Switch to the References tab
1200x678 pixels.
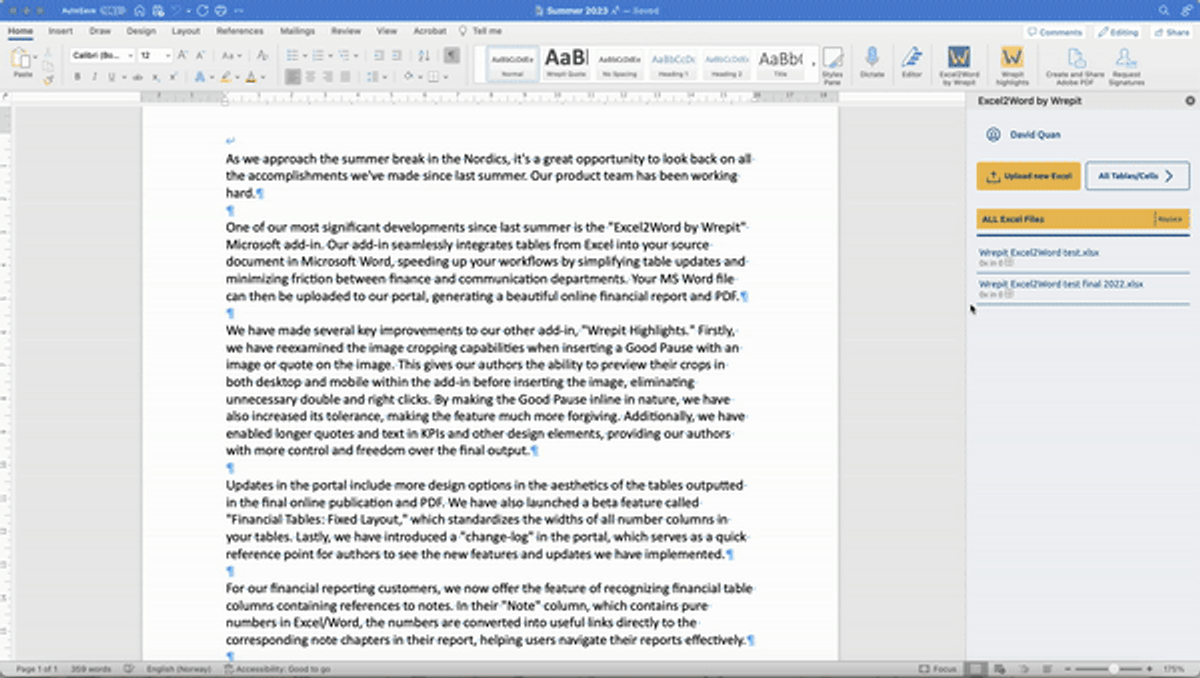tap(240, 31)
